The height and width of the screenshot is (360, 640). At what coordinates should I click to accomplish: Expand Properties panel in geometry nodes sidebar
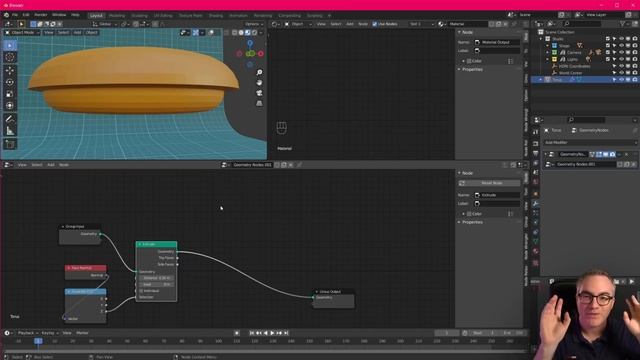(x=459, y=222)
